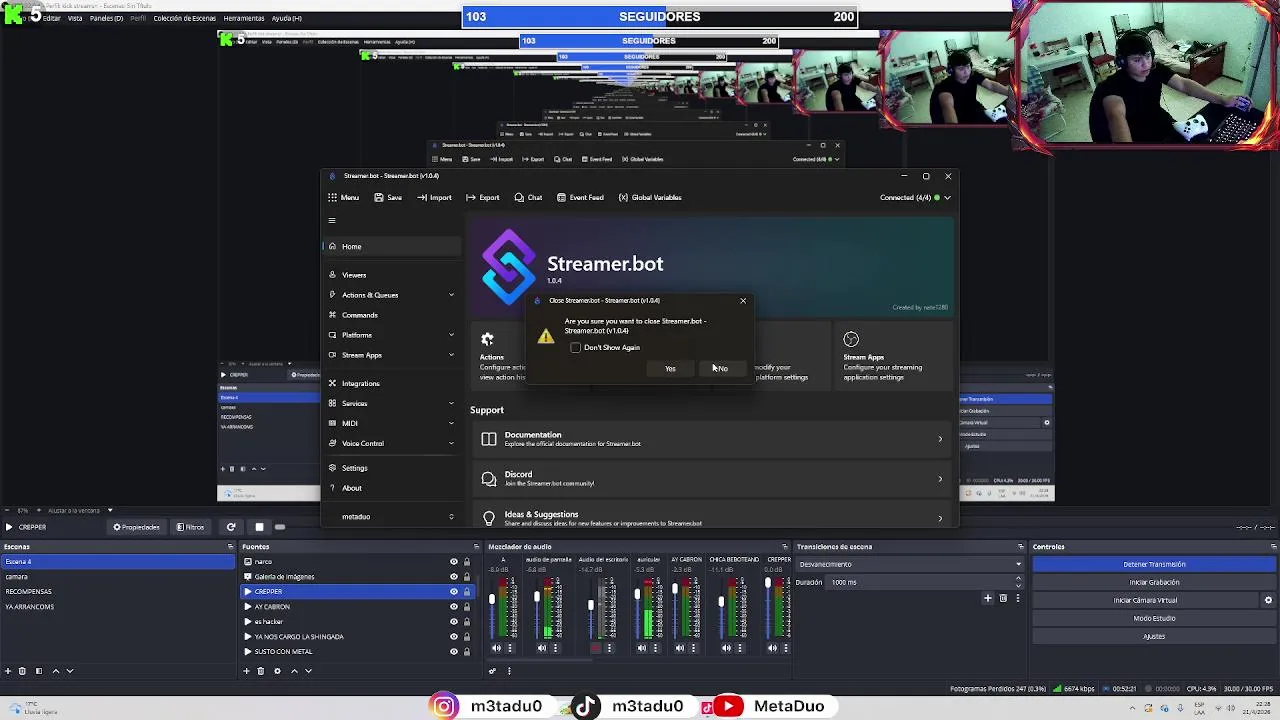Viewport: 1280px width, 720px height.
Task: Move scene up in Escenas panel
Action: point(55,671)
